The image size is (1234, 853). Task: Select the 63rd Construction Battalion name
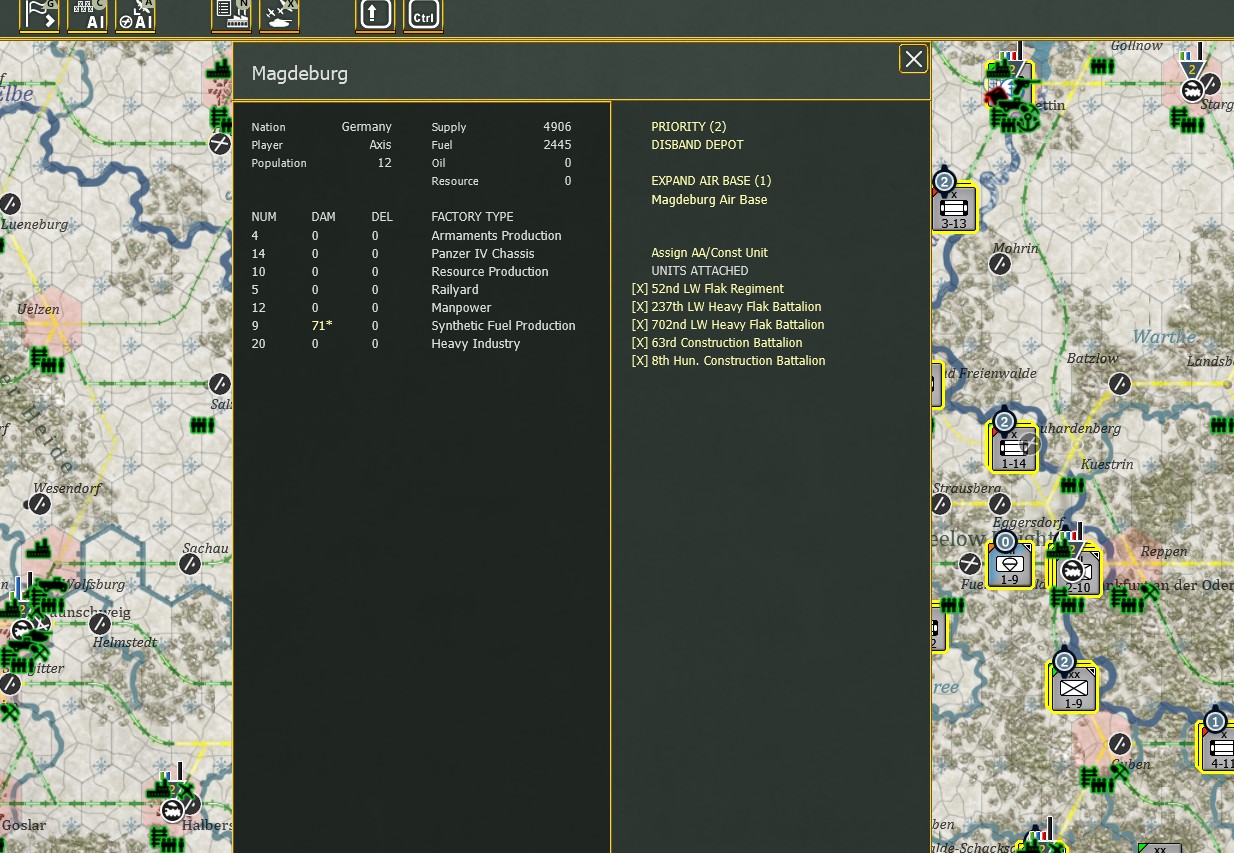726,343
